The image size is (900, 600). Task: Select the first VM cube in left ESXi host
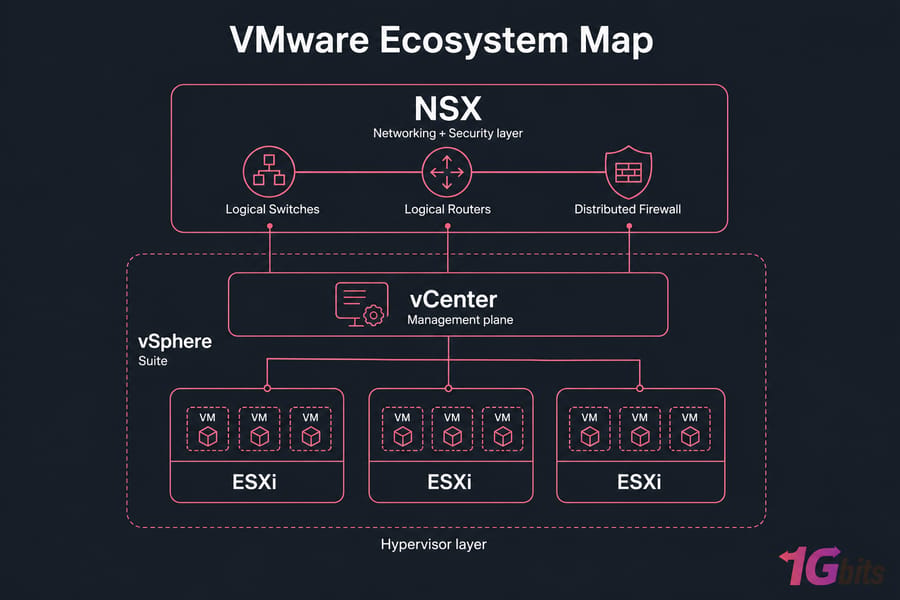(x=208, y=437)
